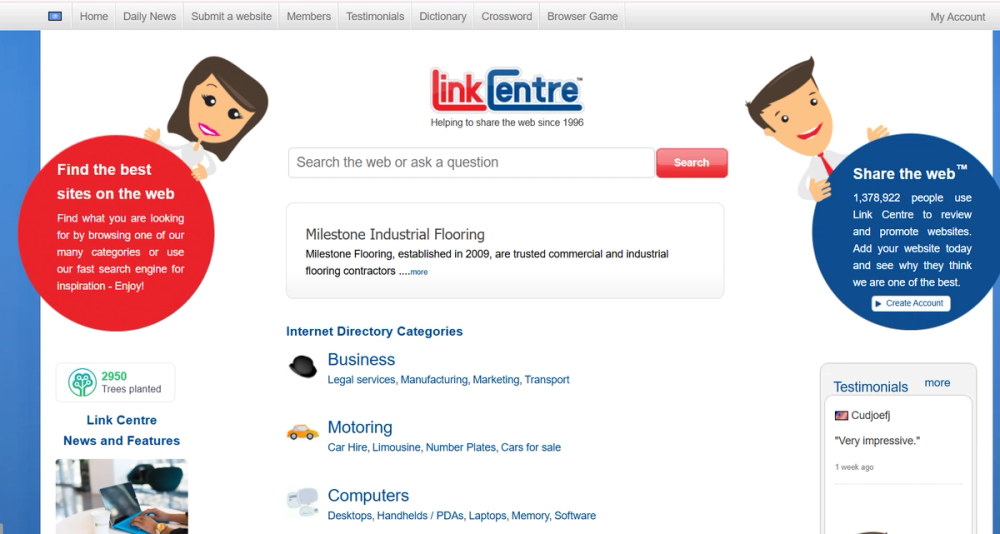Click the Create Account button
Screen dimensions: 1000x534
911,304
